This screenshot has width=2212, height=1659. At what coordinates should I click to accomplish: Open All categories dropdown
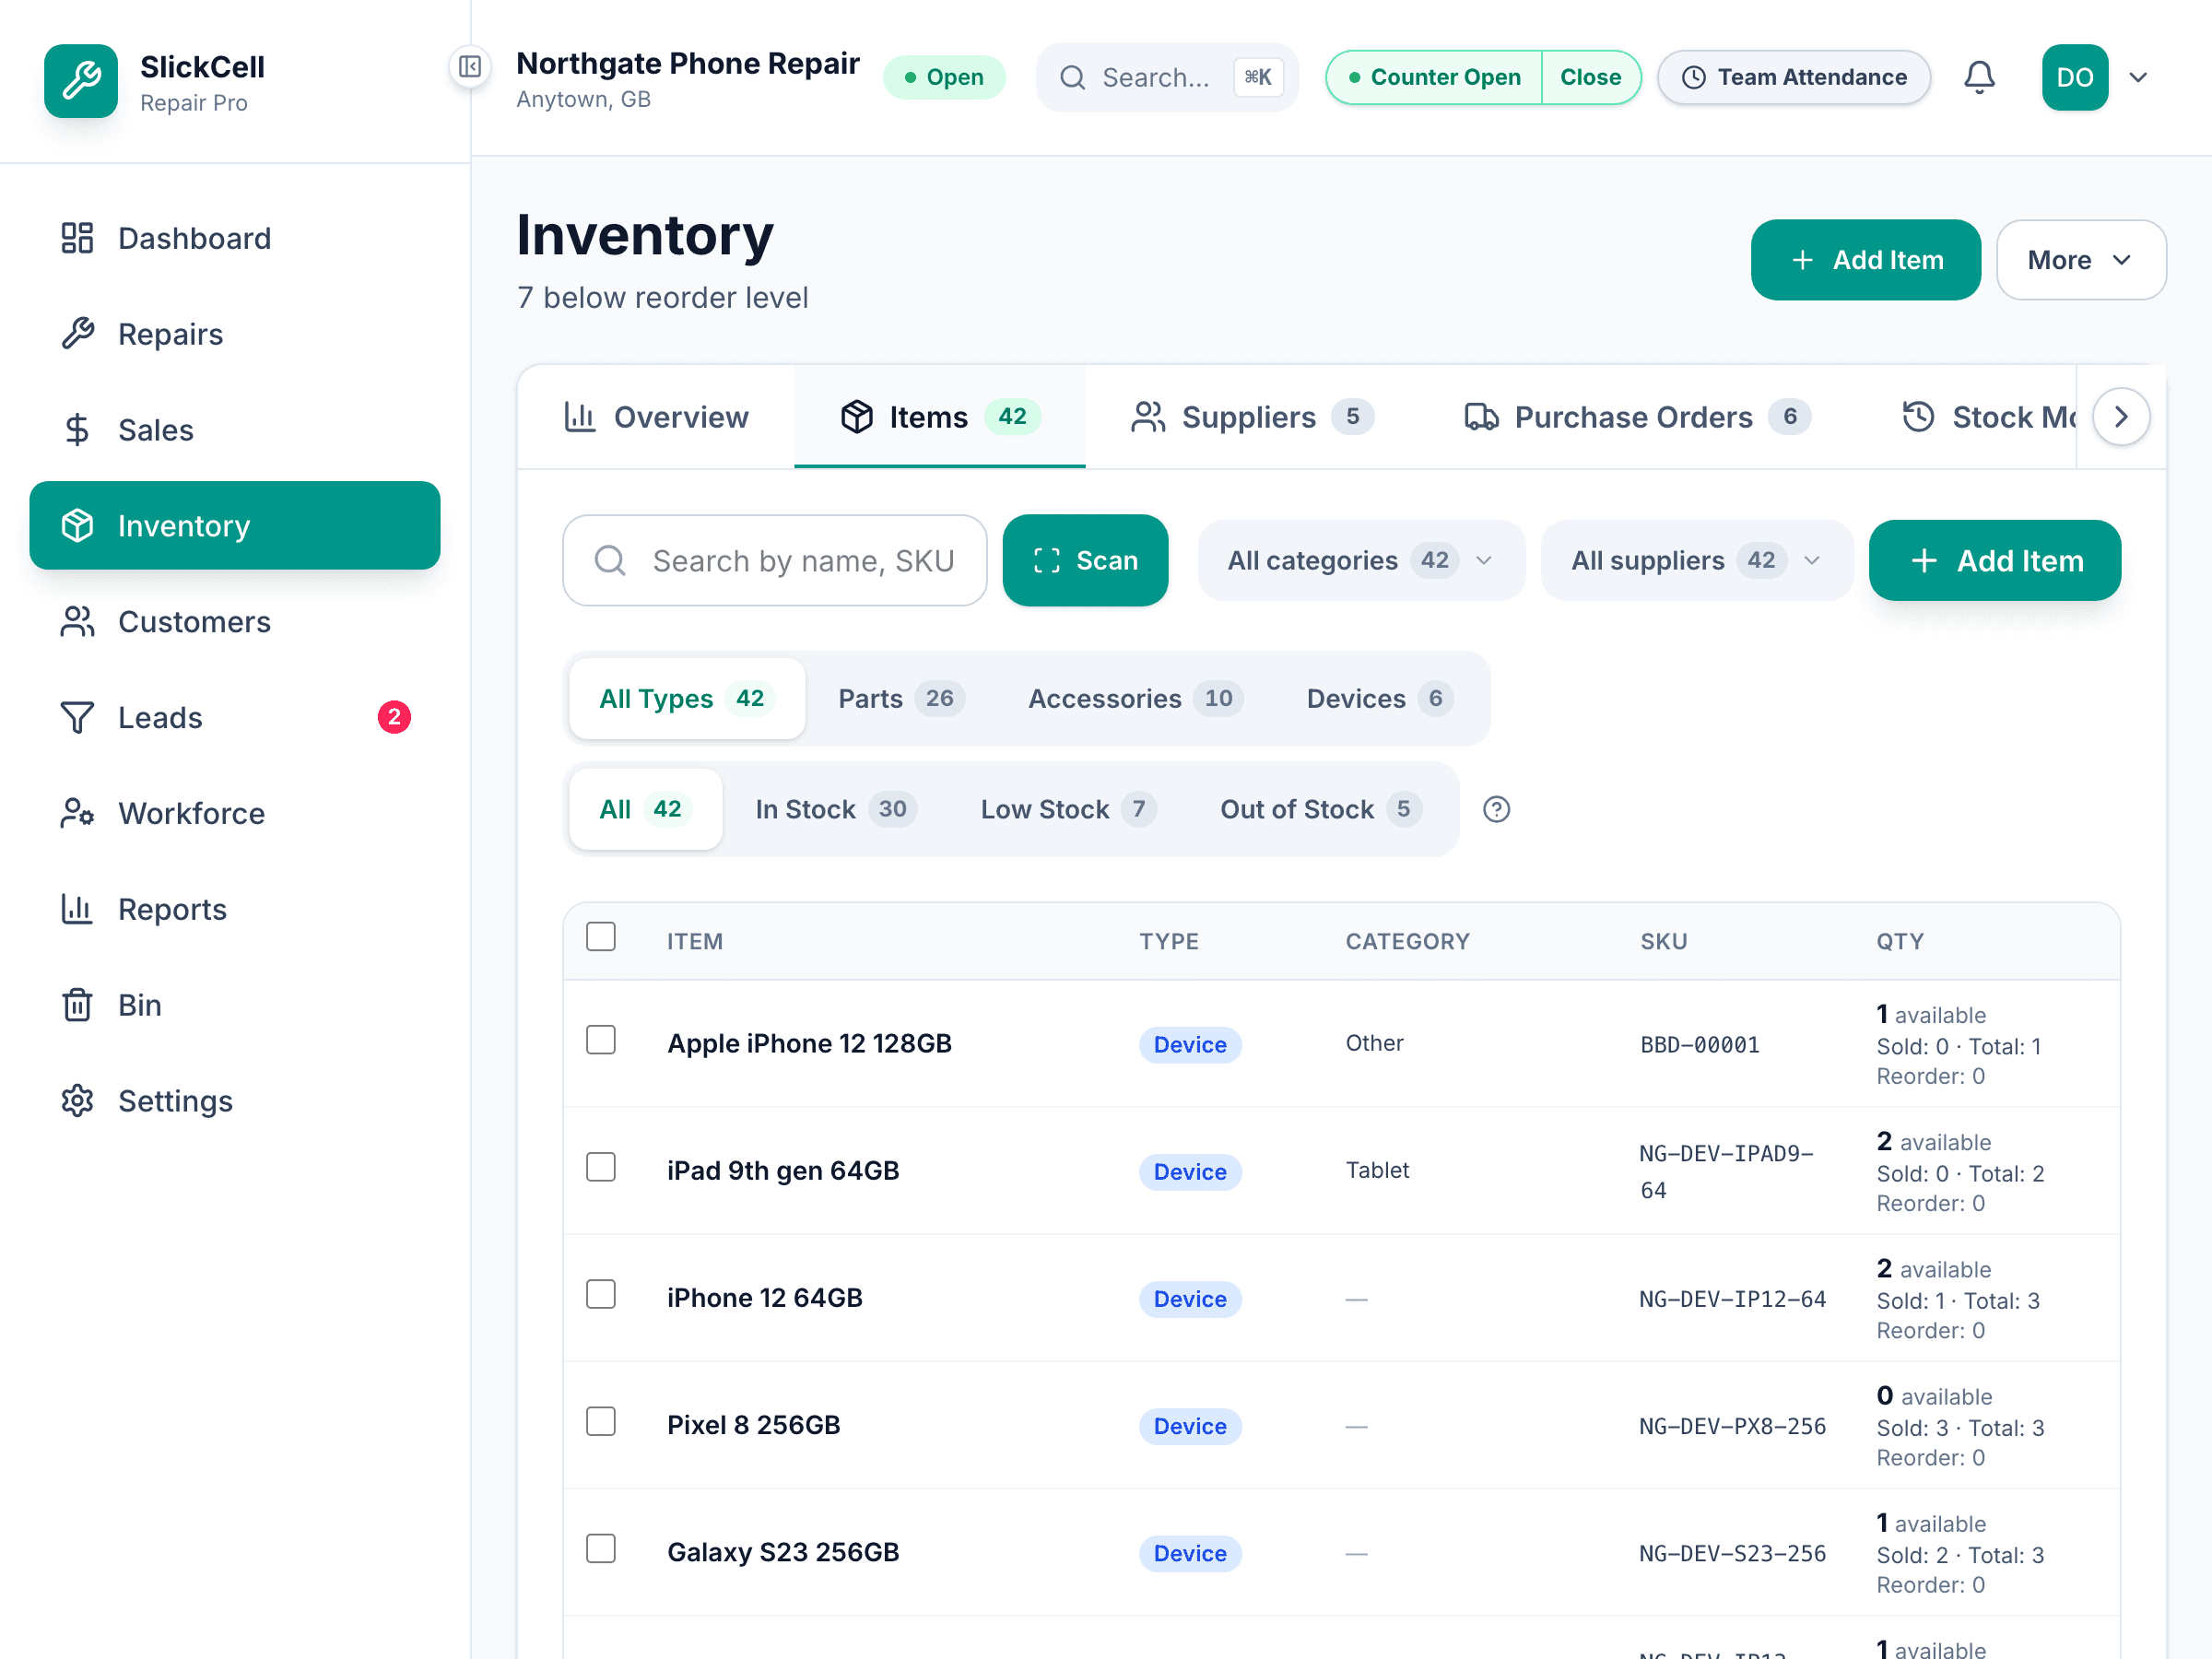point(1361,561)
